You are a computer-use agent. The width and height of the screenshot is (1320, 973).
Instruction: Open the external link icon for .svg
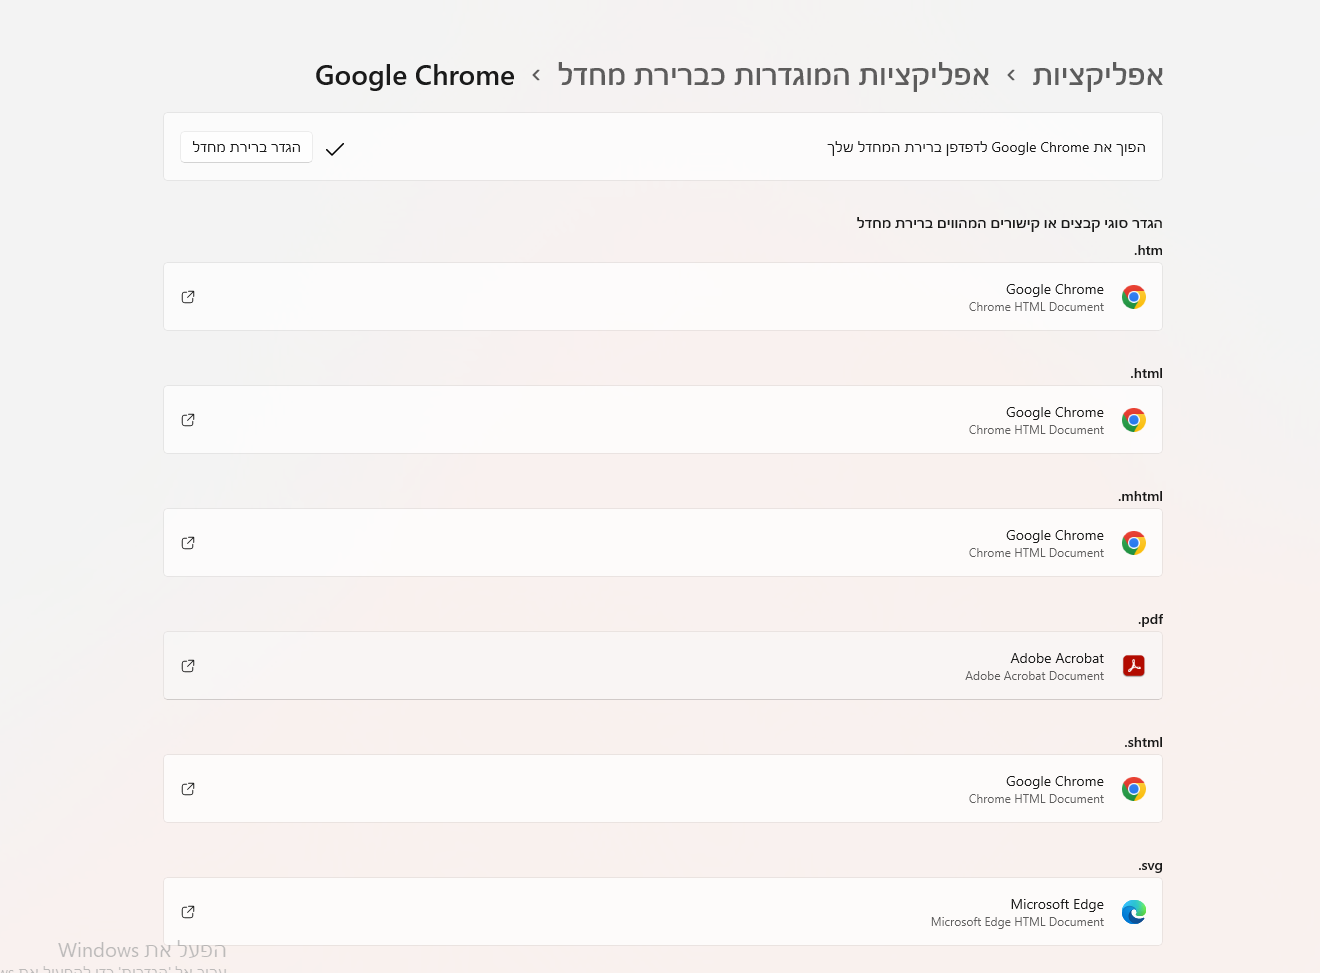coord(188,912)
